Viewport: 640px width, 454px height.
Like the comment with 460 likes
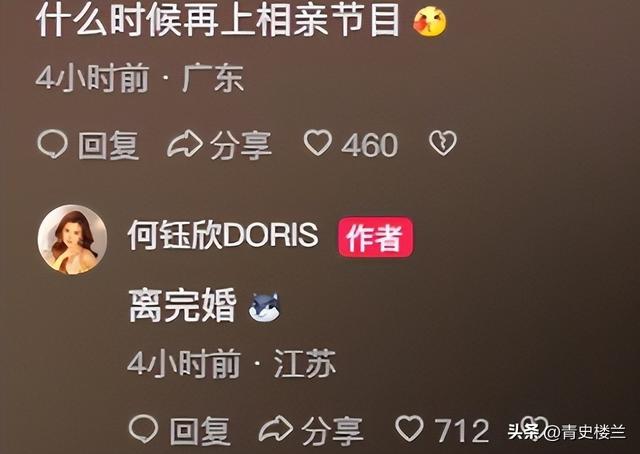coord(318,143)
